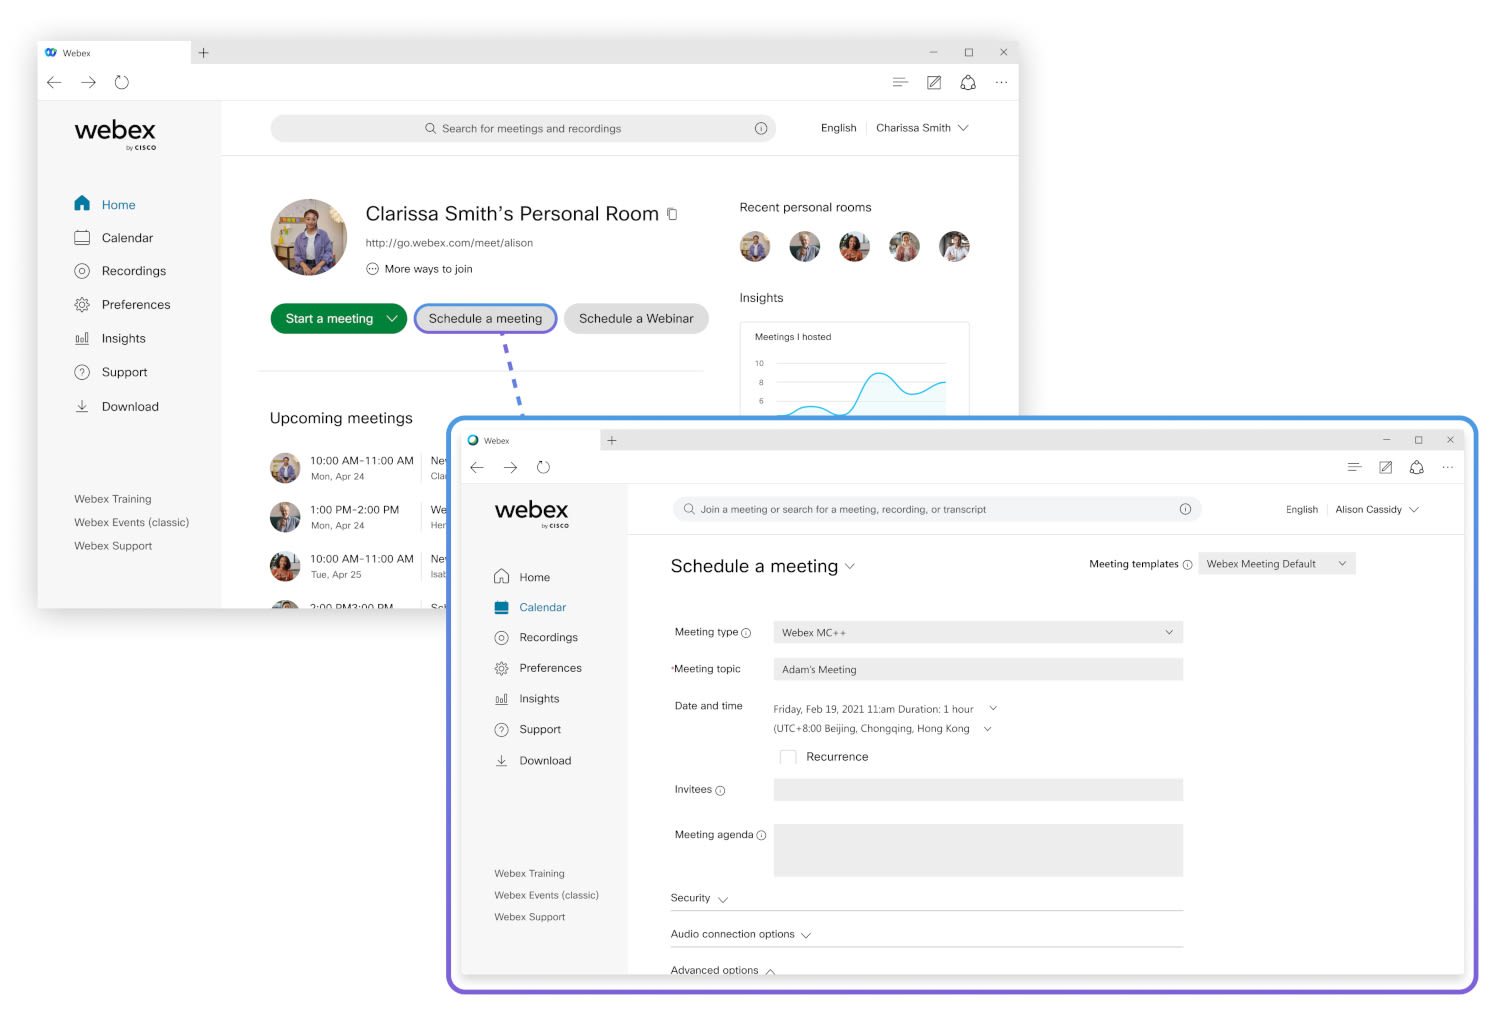Expand Schedule a meeting title chevron
Screen dimensions: 1512x1033
pos(850,567)
